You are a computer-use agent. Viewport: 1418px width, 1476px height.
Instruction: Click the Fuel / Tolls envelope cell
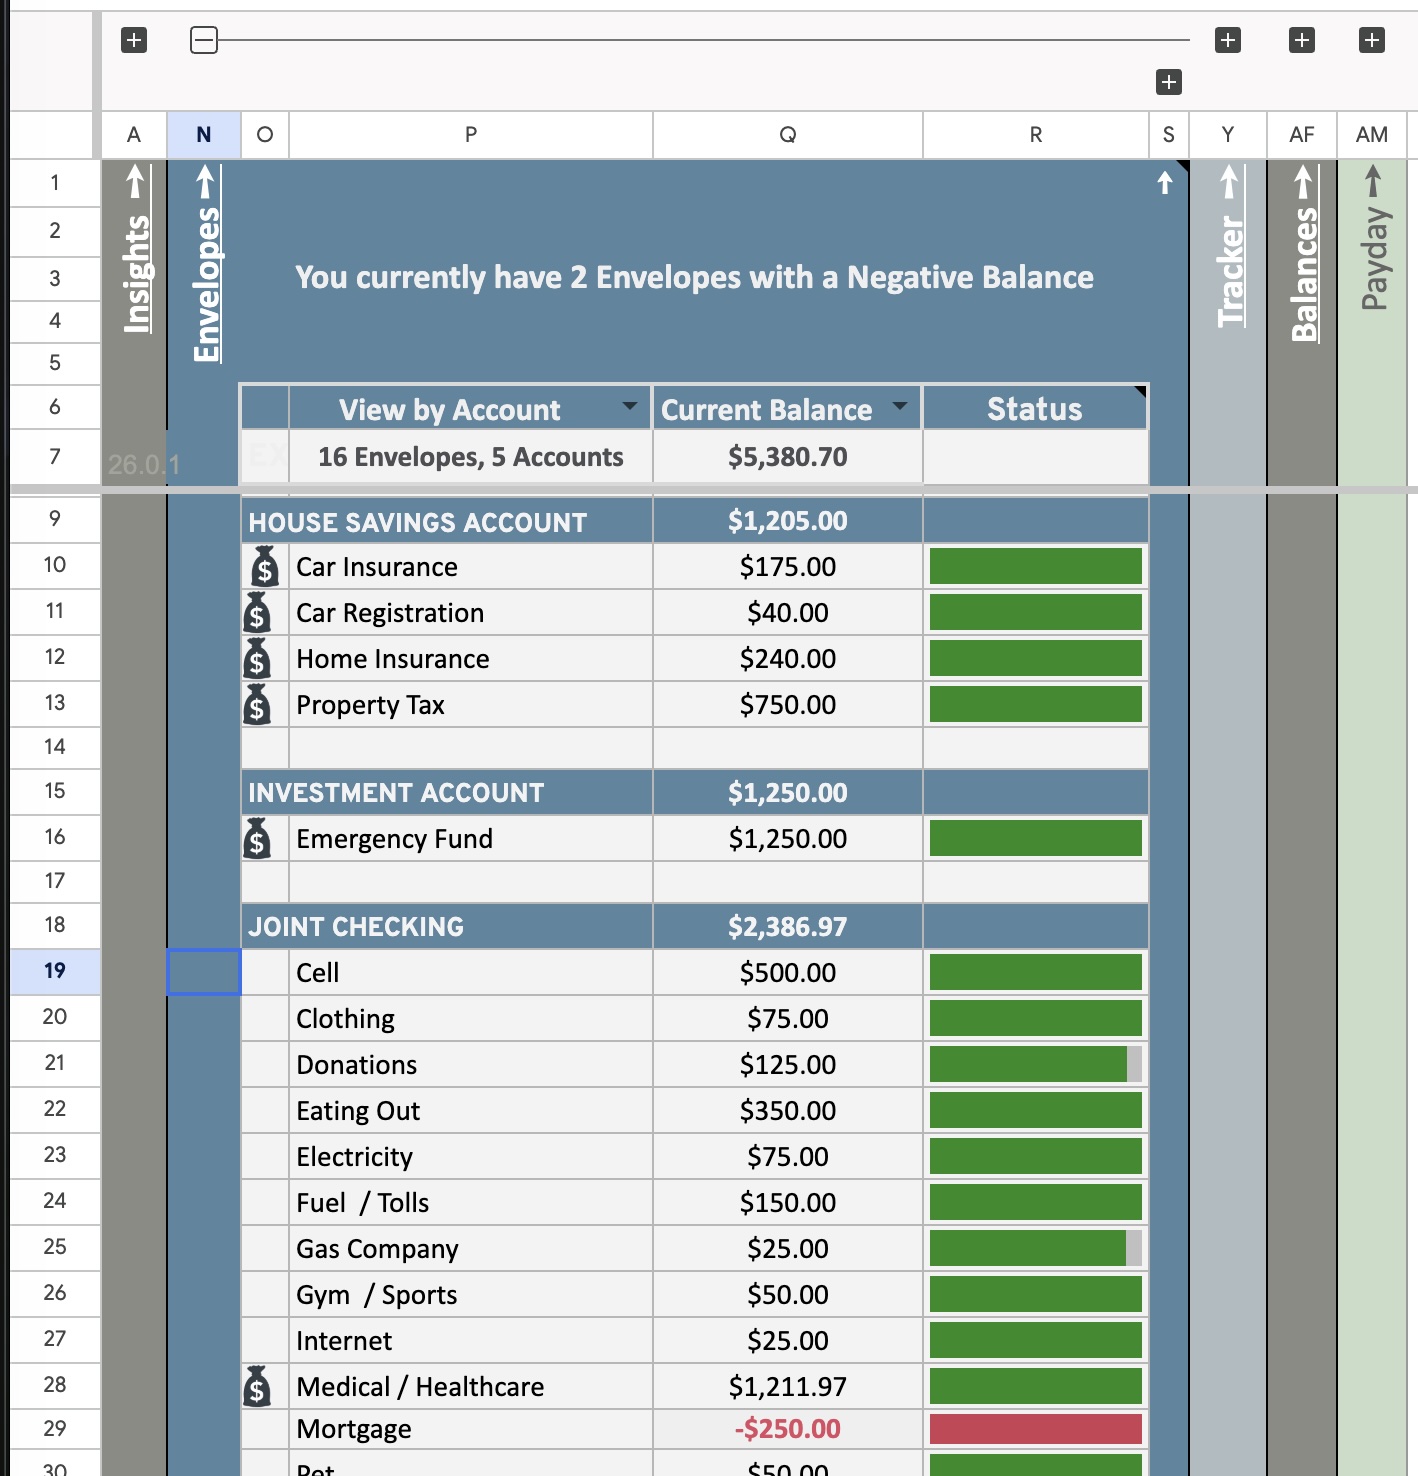pos(471,1203)
